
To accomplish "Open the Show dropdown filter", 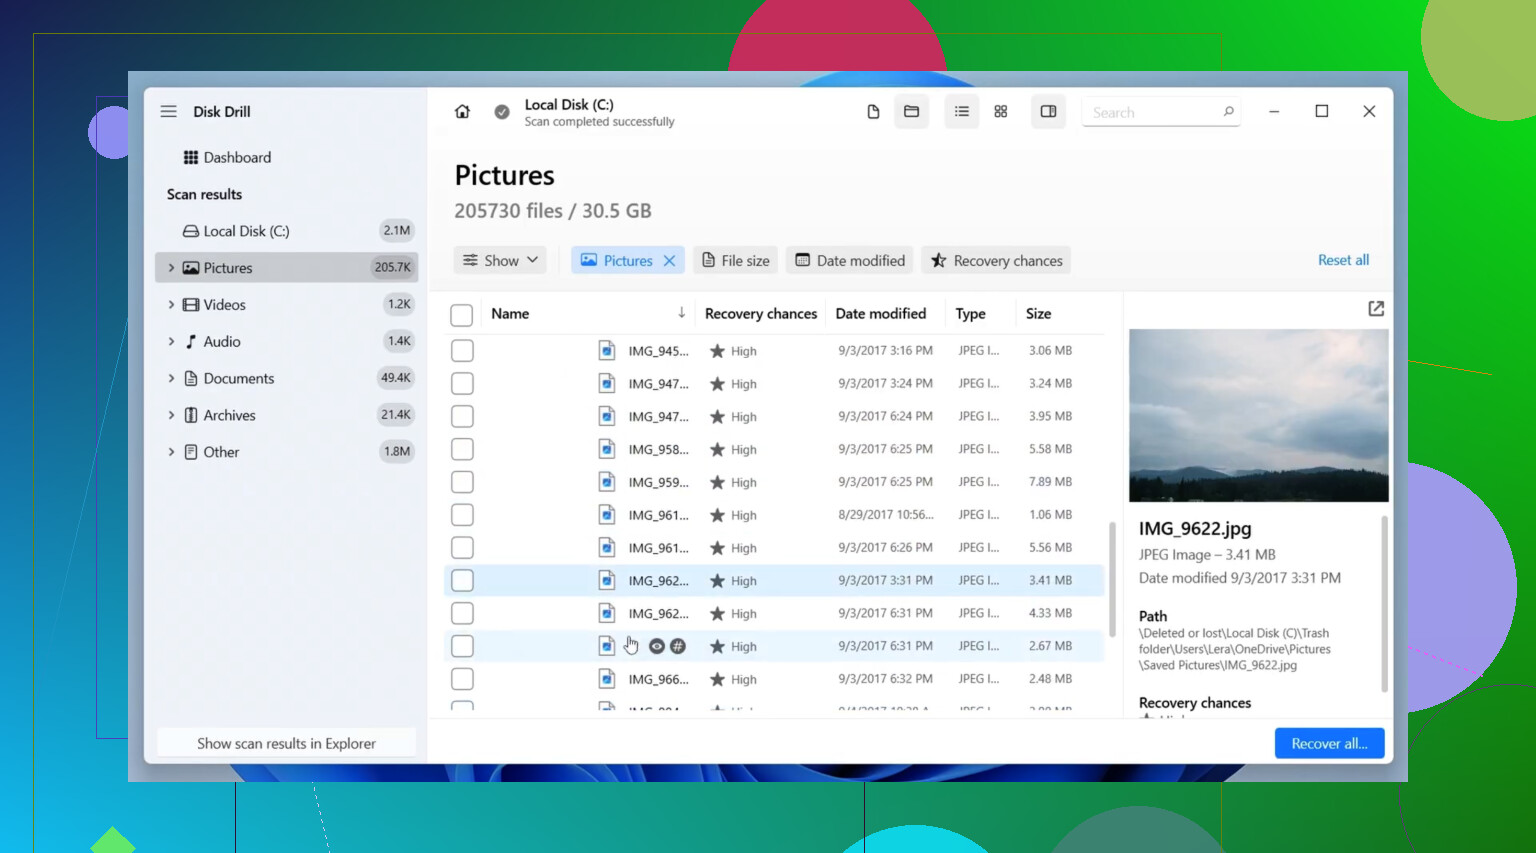I will click(500, 261).
